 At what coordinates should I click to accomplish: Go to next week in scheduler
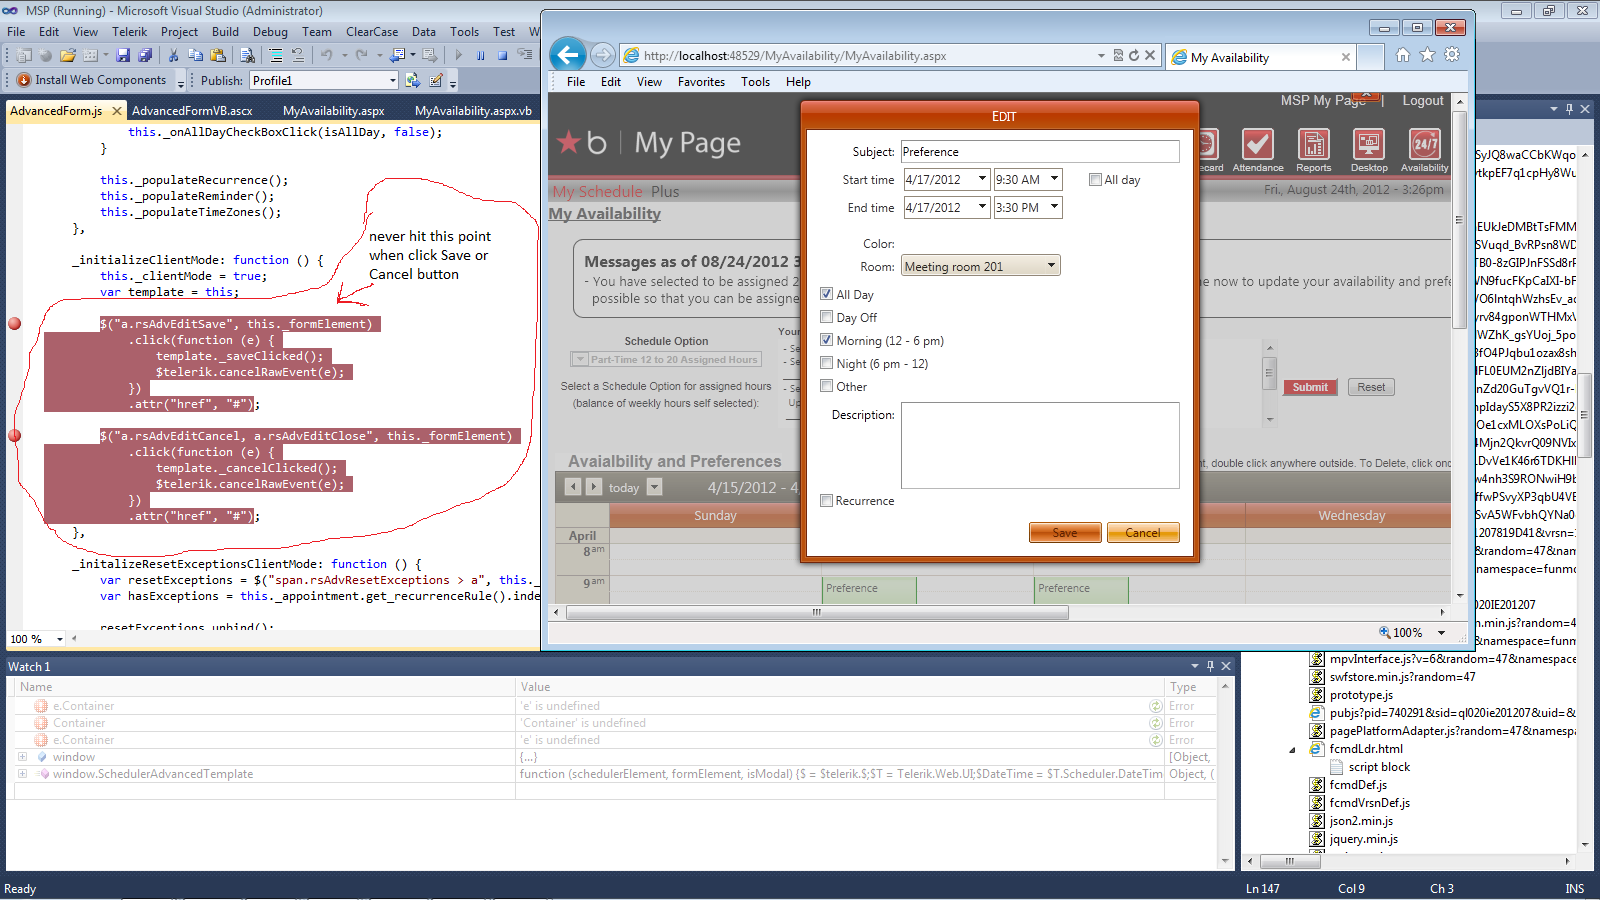(594, 487)
